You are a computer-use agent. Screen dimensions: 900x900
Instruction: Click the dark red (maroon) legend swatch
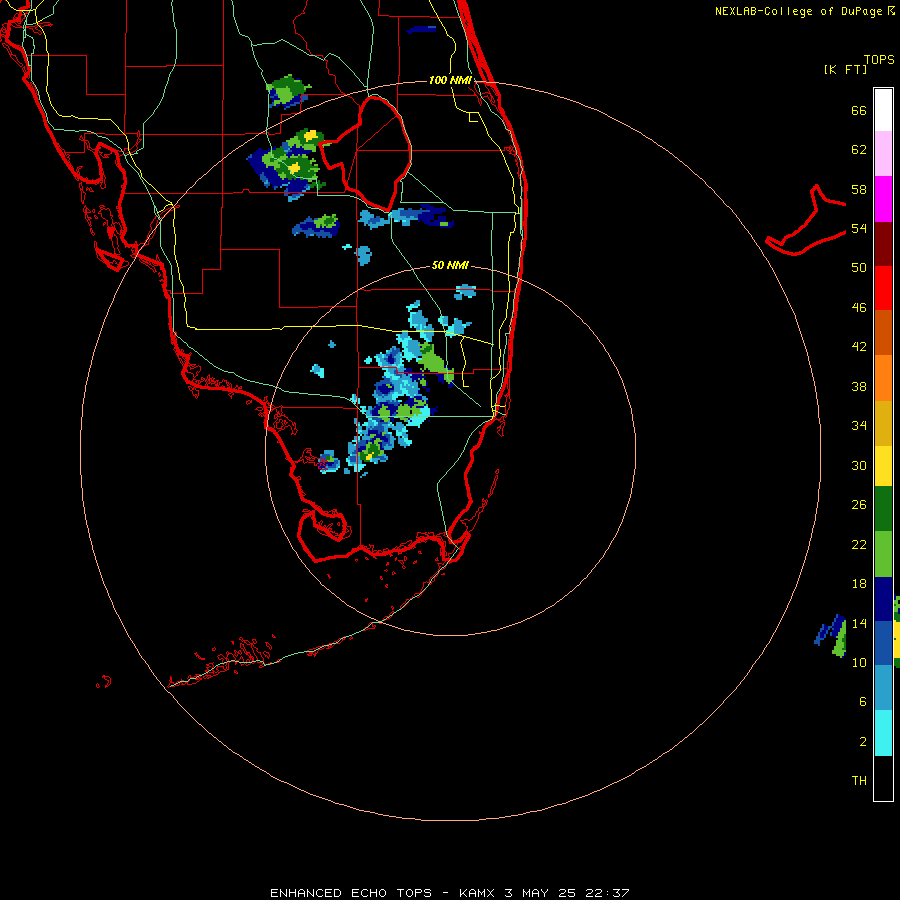(883, 243)
